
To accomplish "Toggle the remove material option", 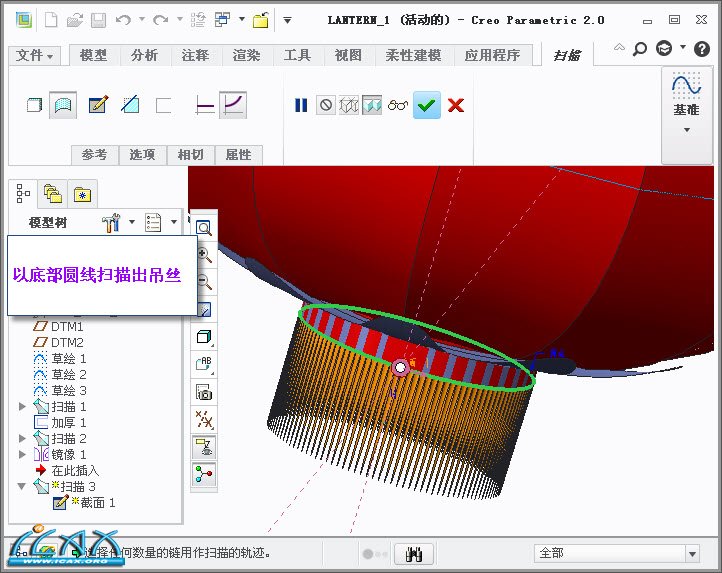I will coord(130,104).
